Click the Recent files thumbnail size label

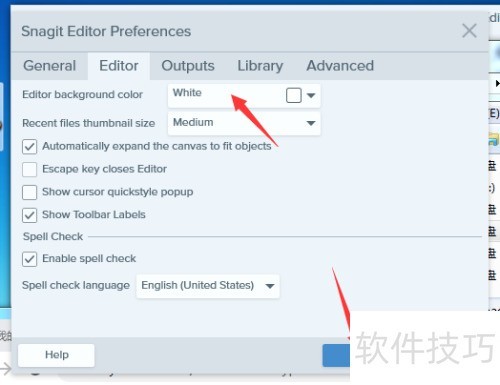[x=88, y=123]
